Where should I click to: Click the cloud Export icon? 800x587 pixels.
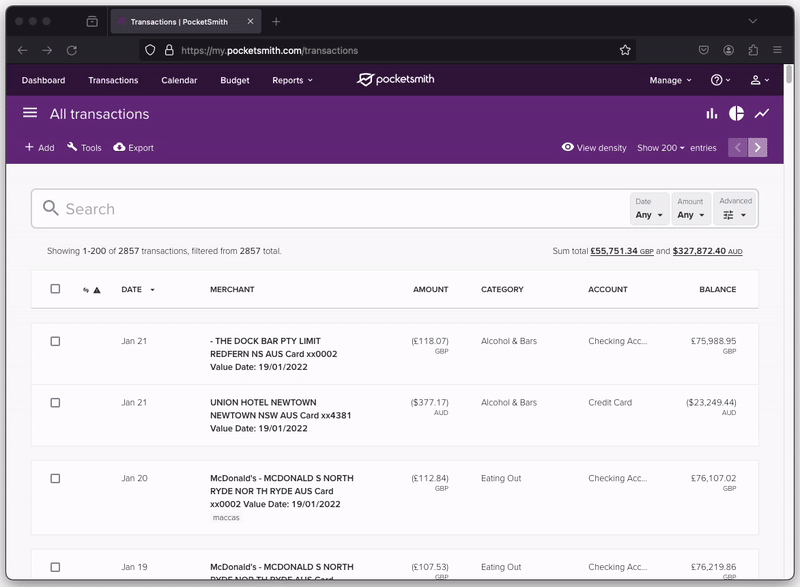tap(120, 148)
